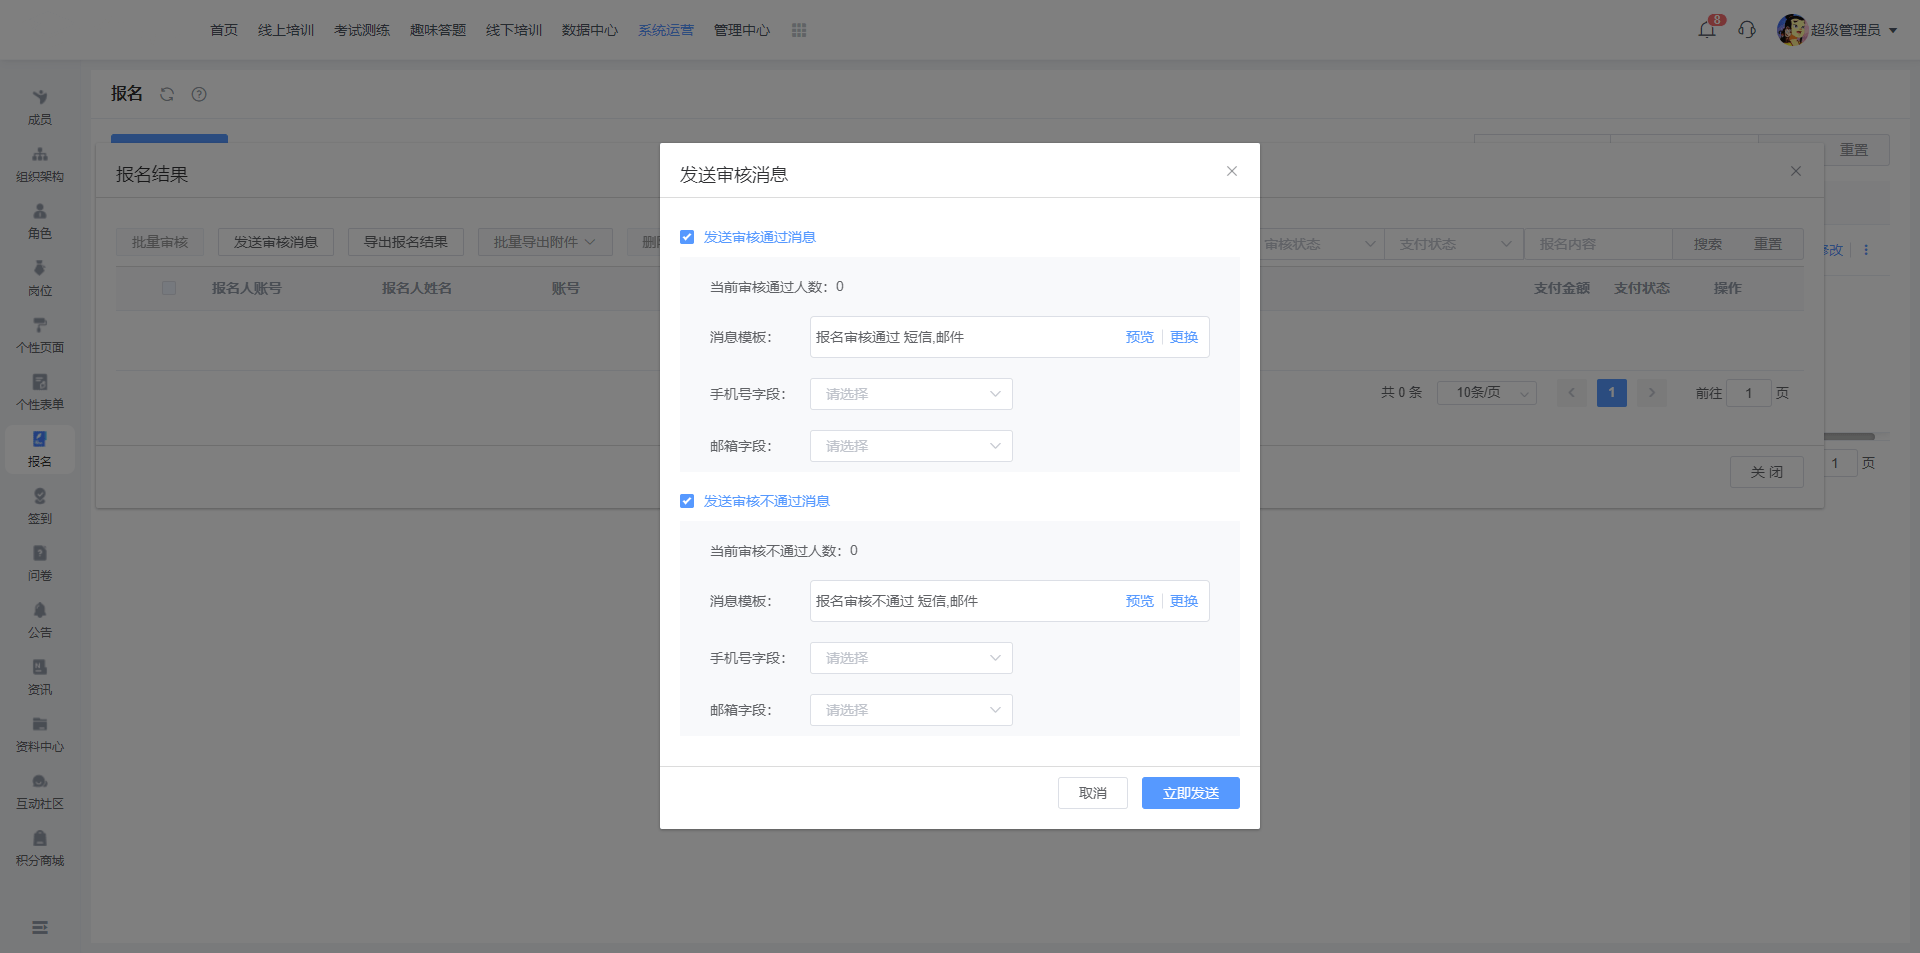Uncheck 发送审核通过消息 checkbox

click(687, 237)
